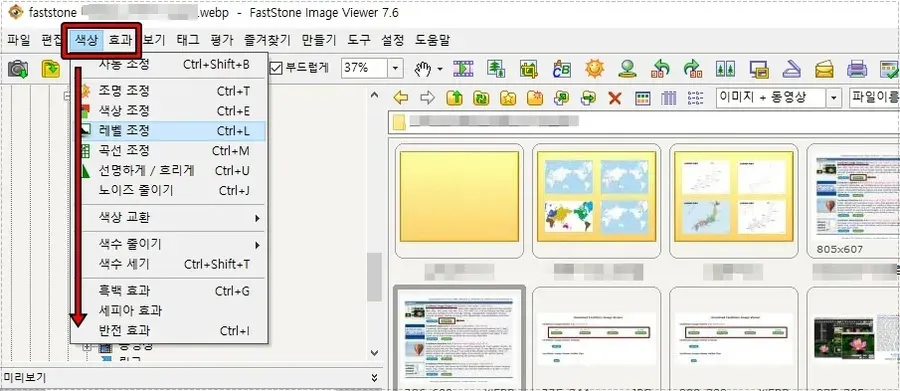
Task: Acquire images from the scanner icon
Action: 792,69
